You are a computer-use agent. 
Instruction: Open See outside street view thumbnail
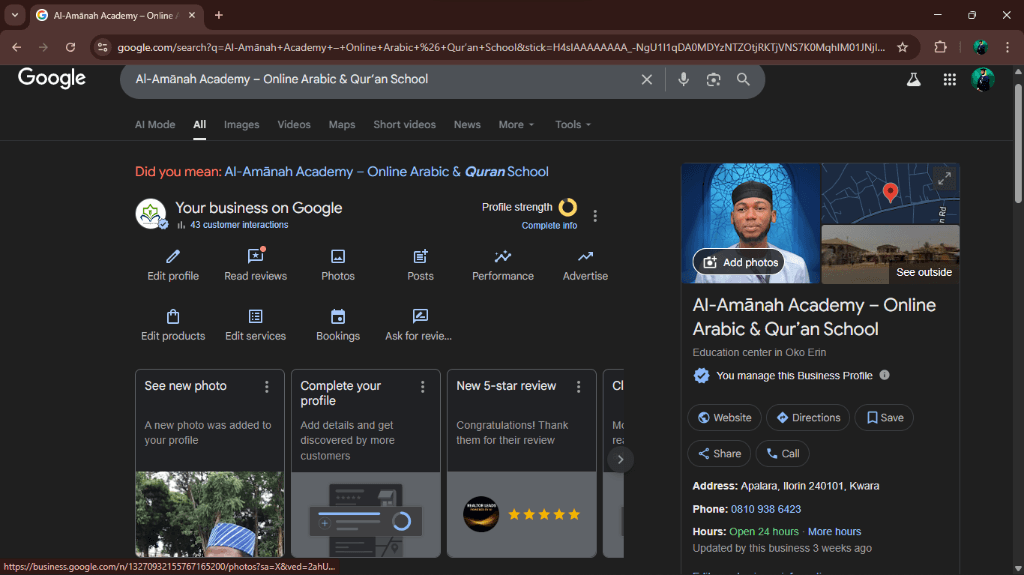coord(890,254)
